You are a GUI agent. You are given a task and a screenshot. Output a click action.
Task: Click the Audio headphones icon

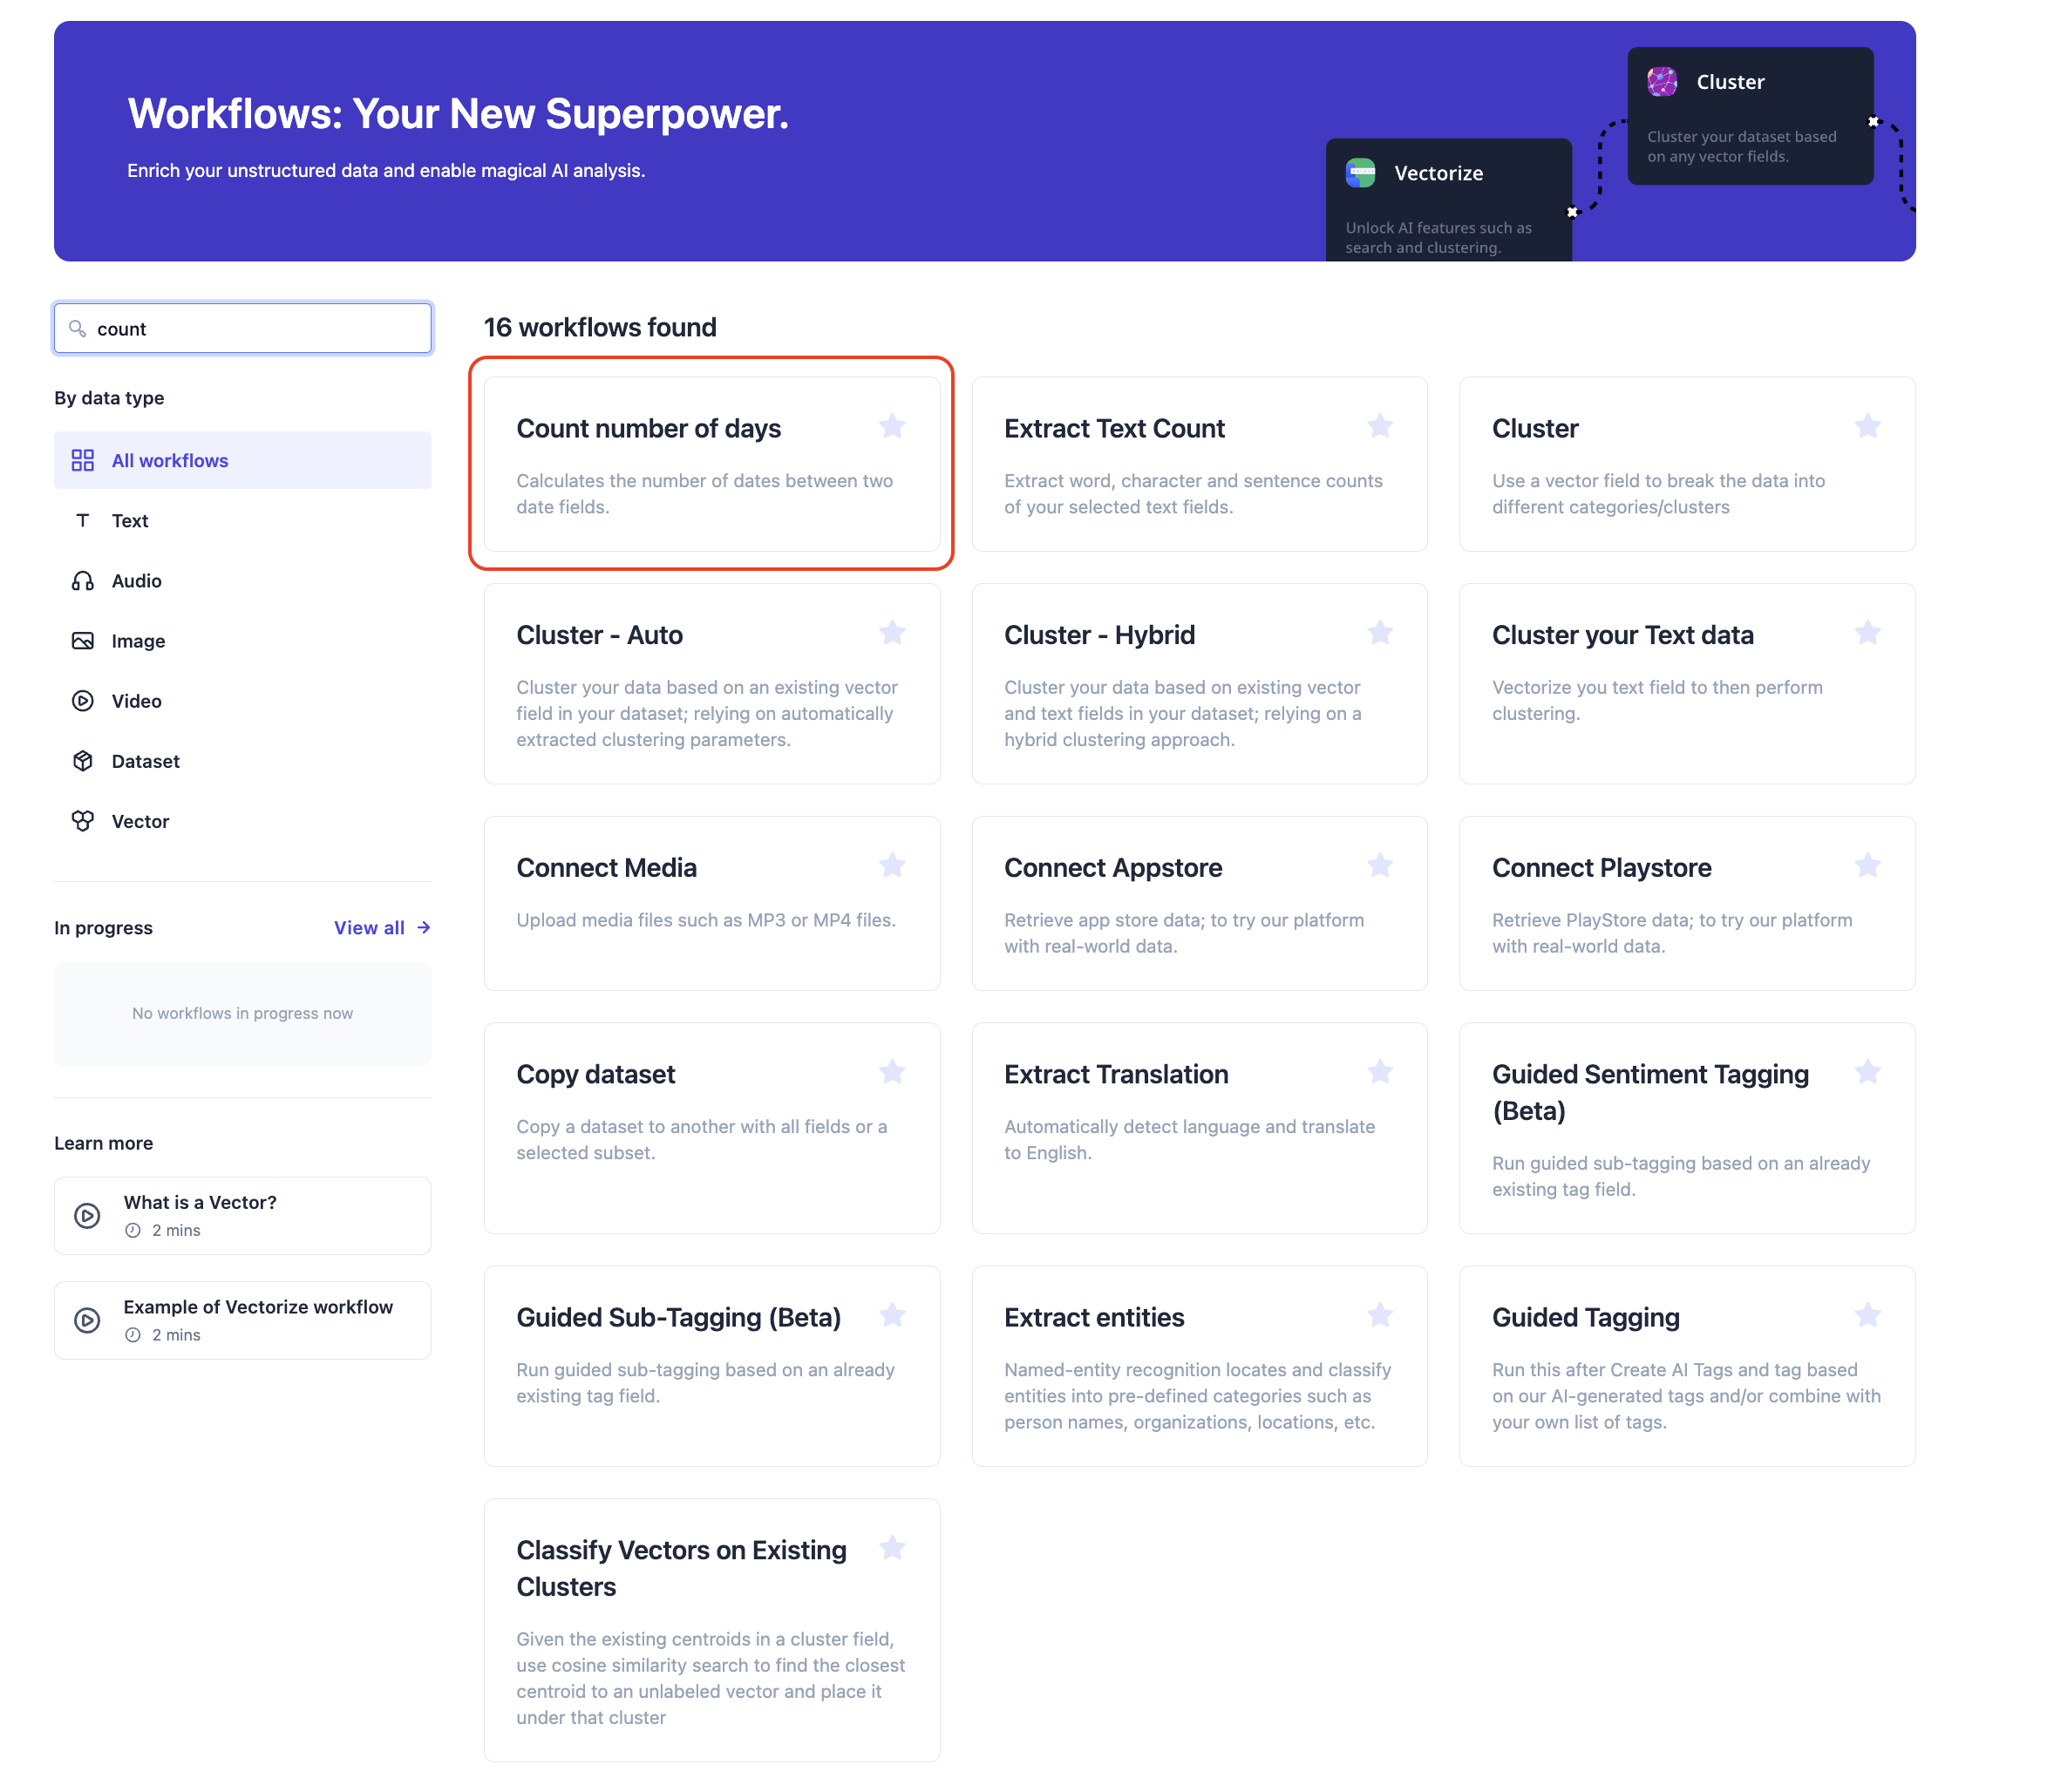pos(83,581)
